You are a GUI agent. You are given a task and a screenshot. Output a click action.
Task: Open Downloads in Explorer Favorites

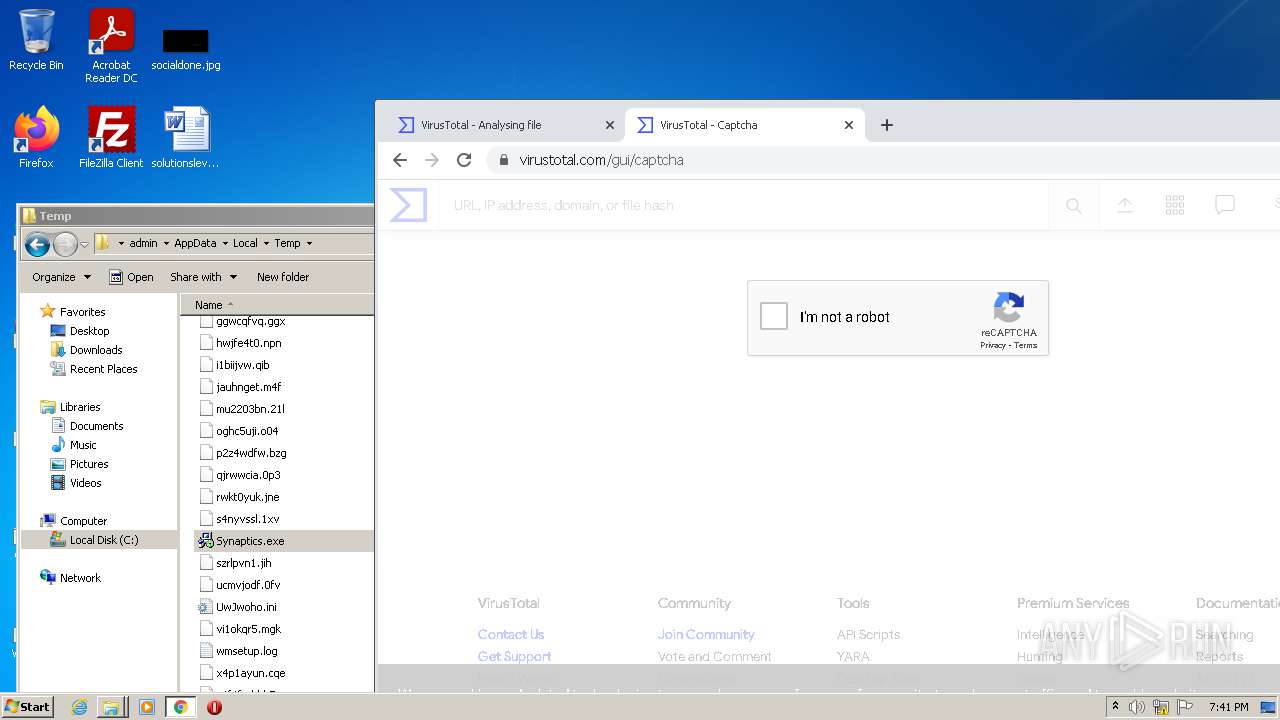pos(96,350)
